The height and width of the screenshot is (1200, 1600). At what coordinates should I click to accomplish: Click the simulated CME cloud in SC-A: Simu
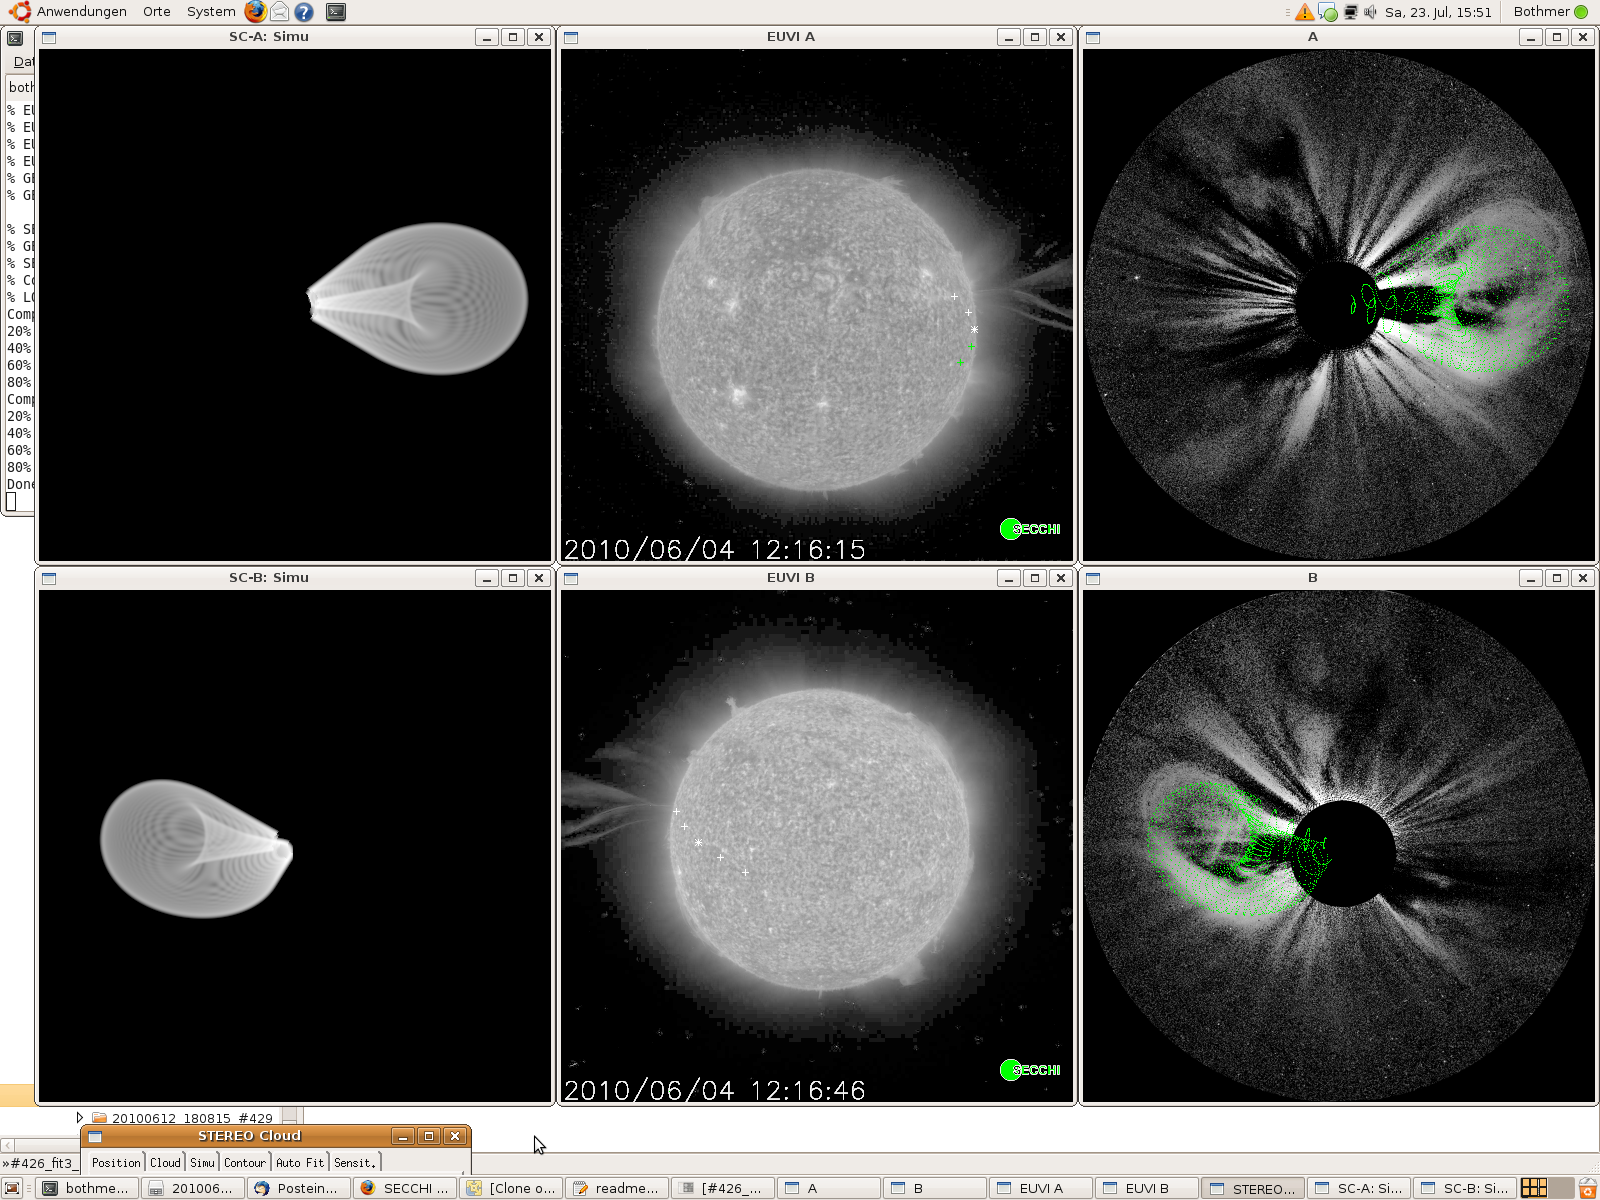click(x=418, y=299)
